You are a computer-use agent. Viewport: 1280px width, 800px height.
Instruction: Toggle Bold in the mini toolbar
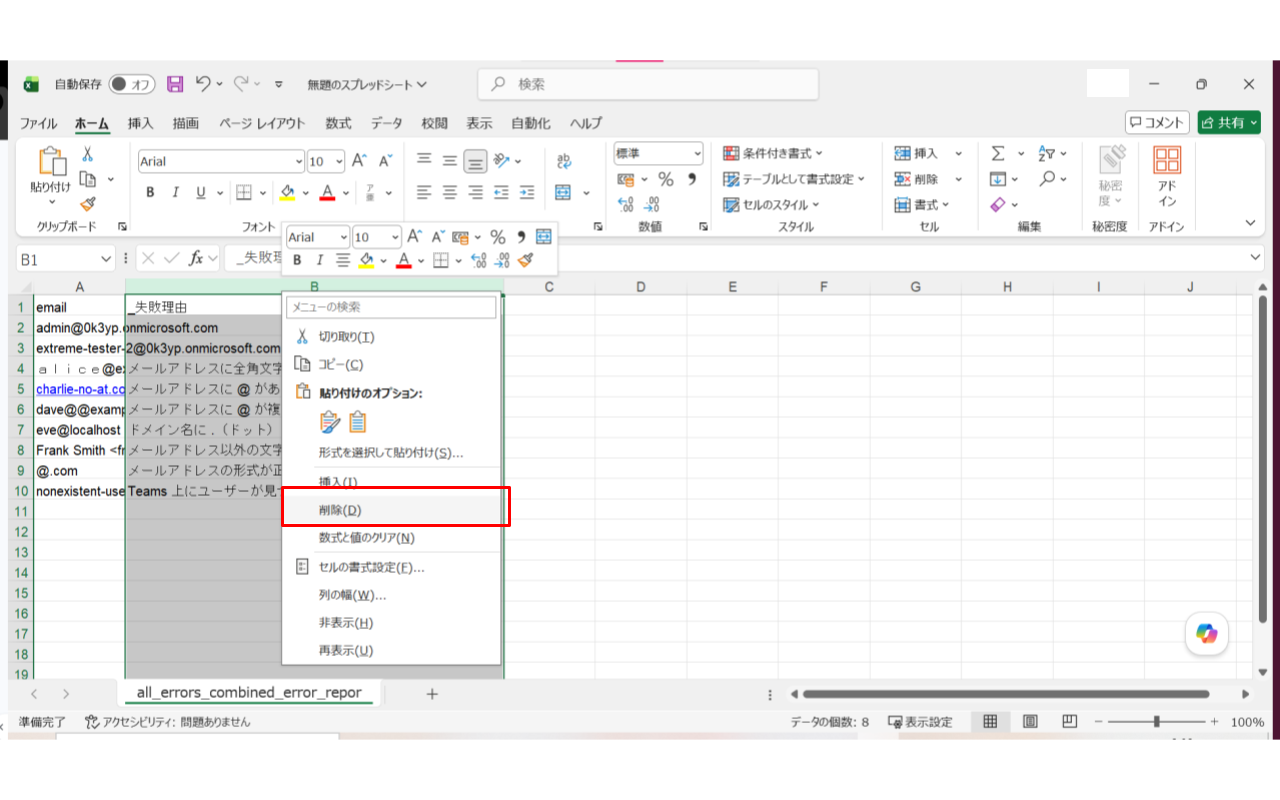tap(296, 261)
